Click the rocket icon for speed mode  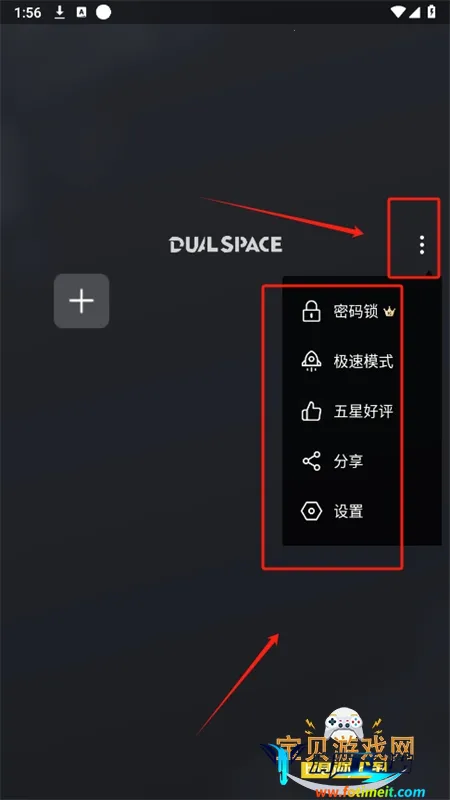[x=311, y=361]
